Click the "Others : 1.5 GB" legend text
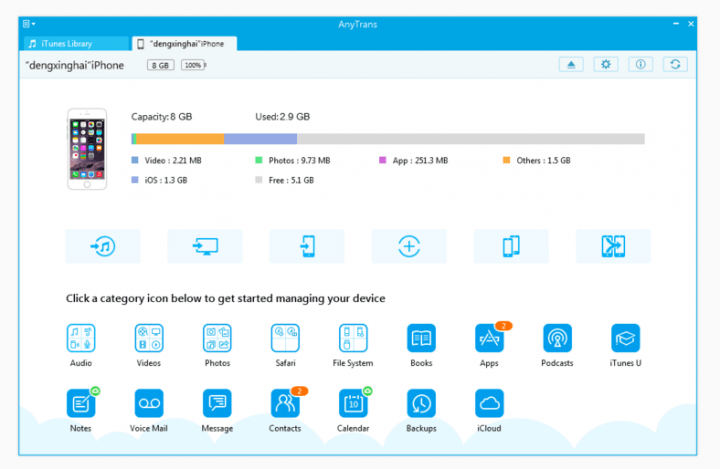 point(543,160)
